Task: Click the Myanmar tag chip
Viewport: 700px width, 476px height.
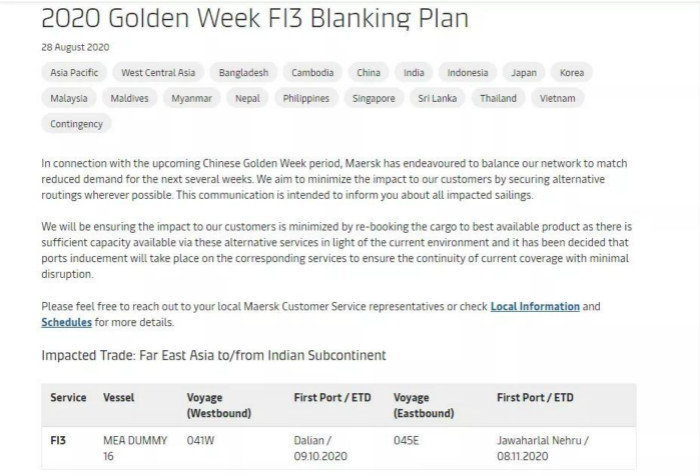Action: pyautogui.click(x=192, y=98)
